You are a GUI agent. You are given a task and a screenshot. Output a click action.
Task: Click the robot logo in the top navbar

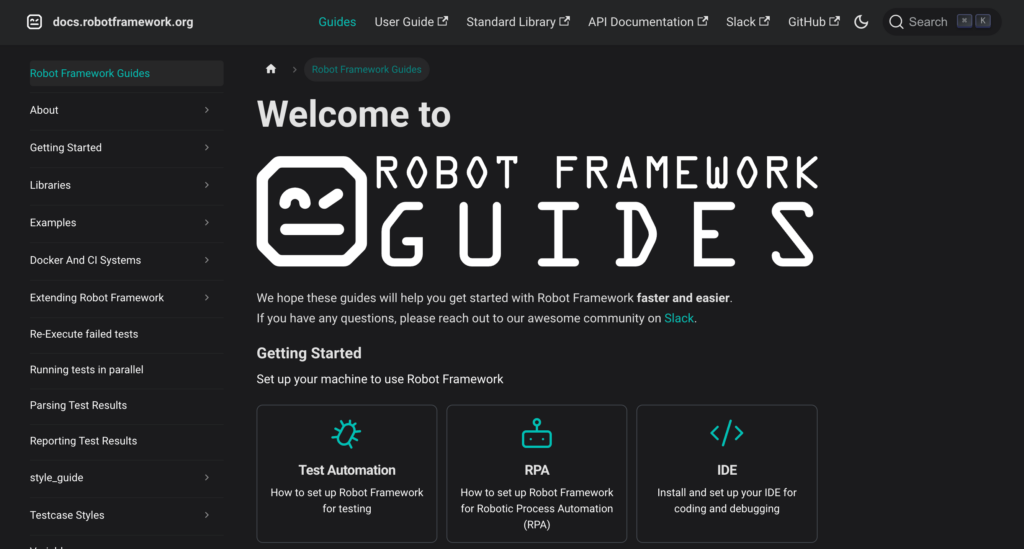coord(35,22)
